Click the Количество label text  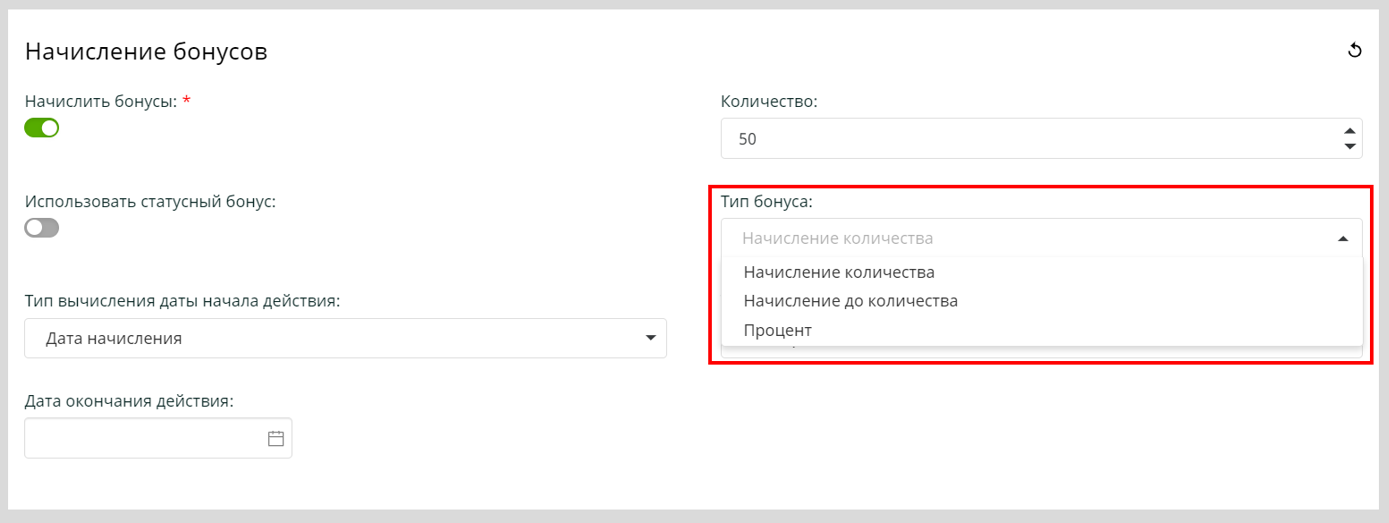[x=769, y=101]
